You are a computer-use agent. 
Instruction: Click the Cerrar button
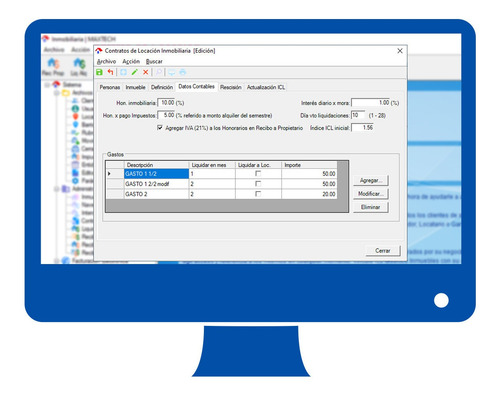click(383, 250)
